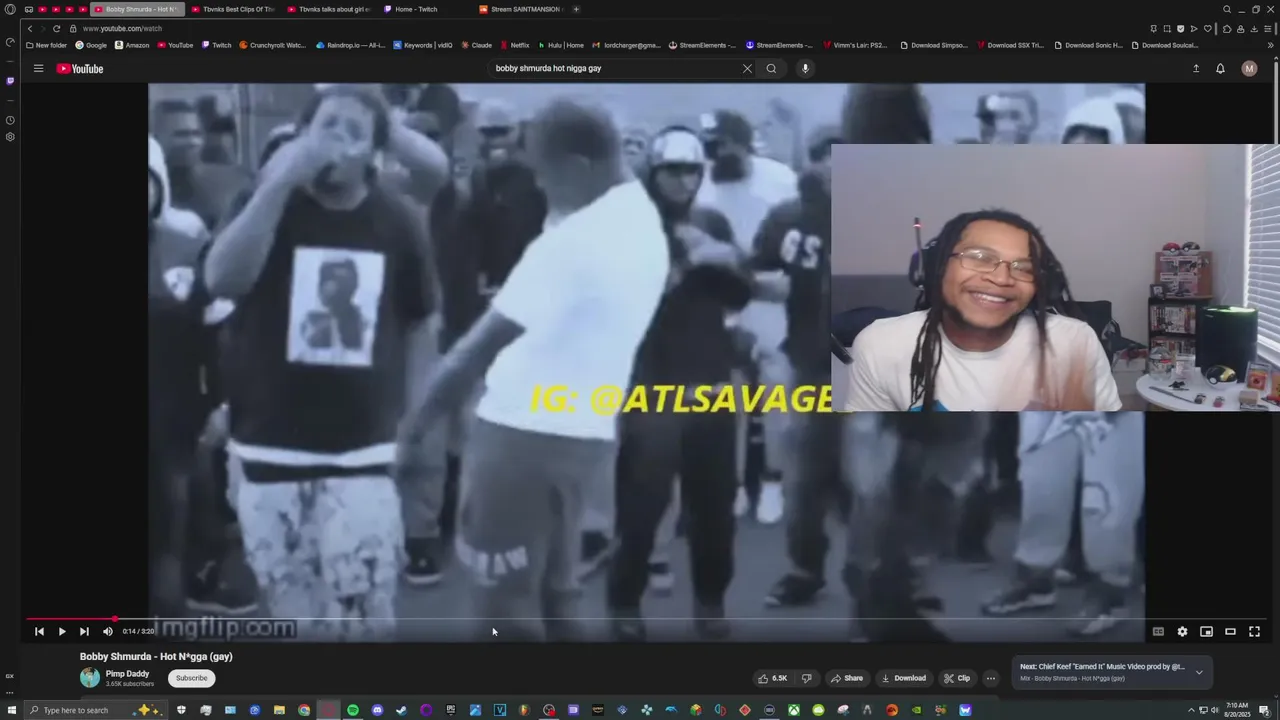Go back in browser history
This screenshot has width=1280, height=720.
coord(30,28)
